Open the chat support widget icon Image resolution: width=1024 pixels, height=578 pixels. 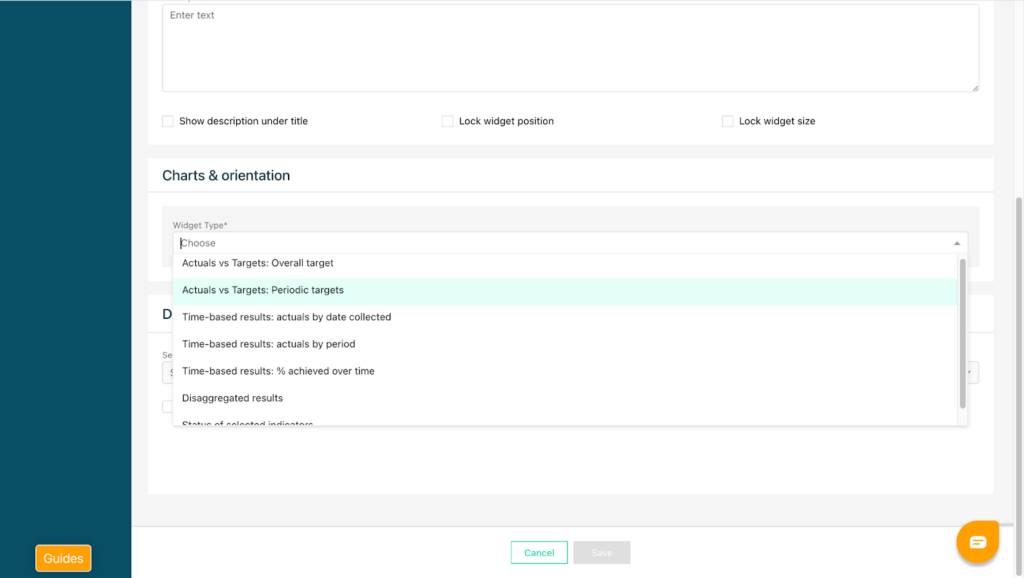(x=977, y=542)
